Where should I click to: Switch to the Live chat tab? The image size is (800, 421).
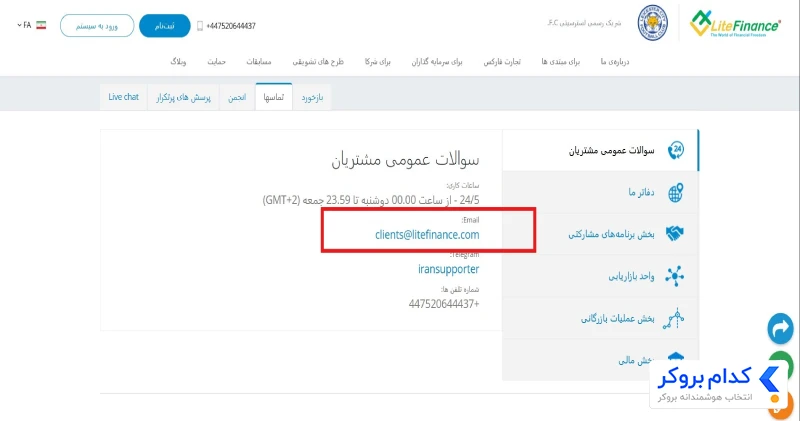point(123,97)
